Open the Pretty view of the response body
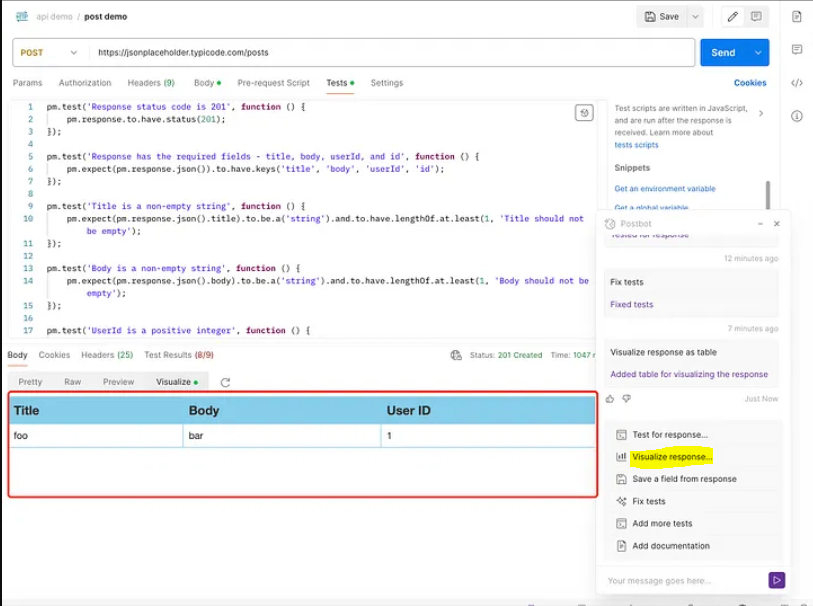 pyautogui.click(x=31, y=381)
